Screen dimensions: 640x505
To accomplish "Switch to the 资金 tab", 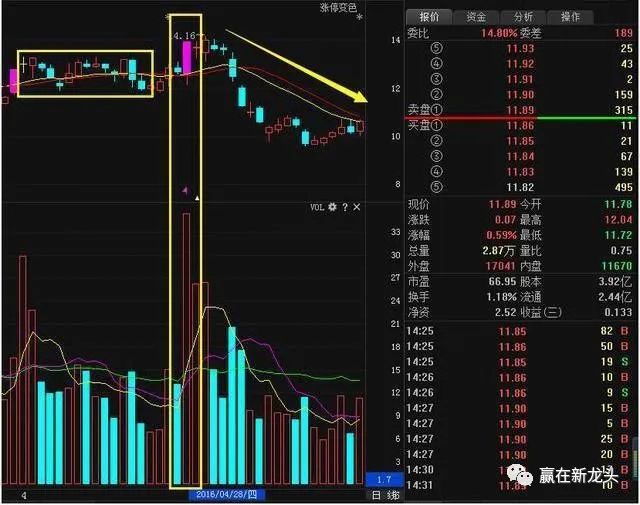I will [x=476, y=17].
